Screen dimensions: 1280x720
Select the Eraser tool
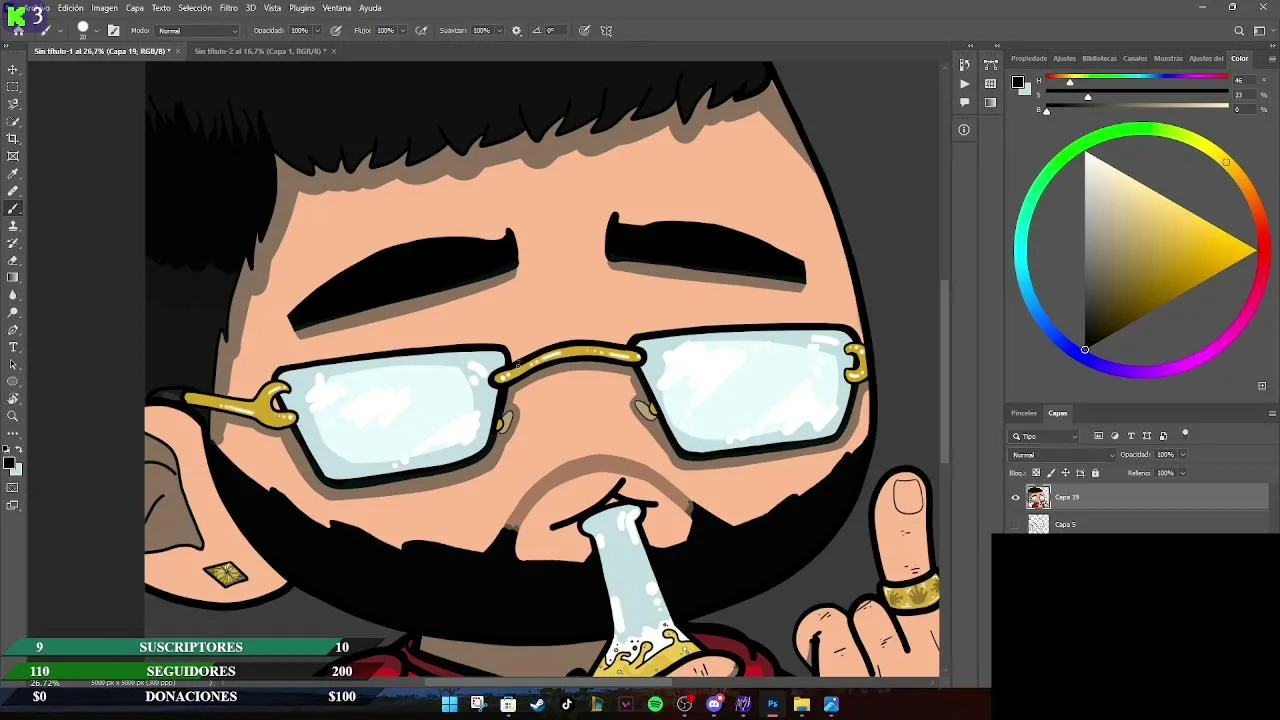13,261
